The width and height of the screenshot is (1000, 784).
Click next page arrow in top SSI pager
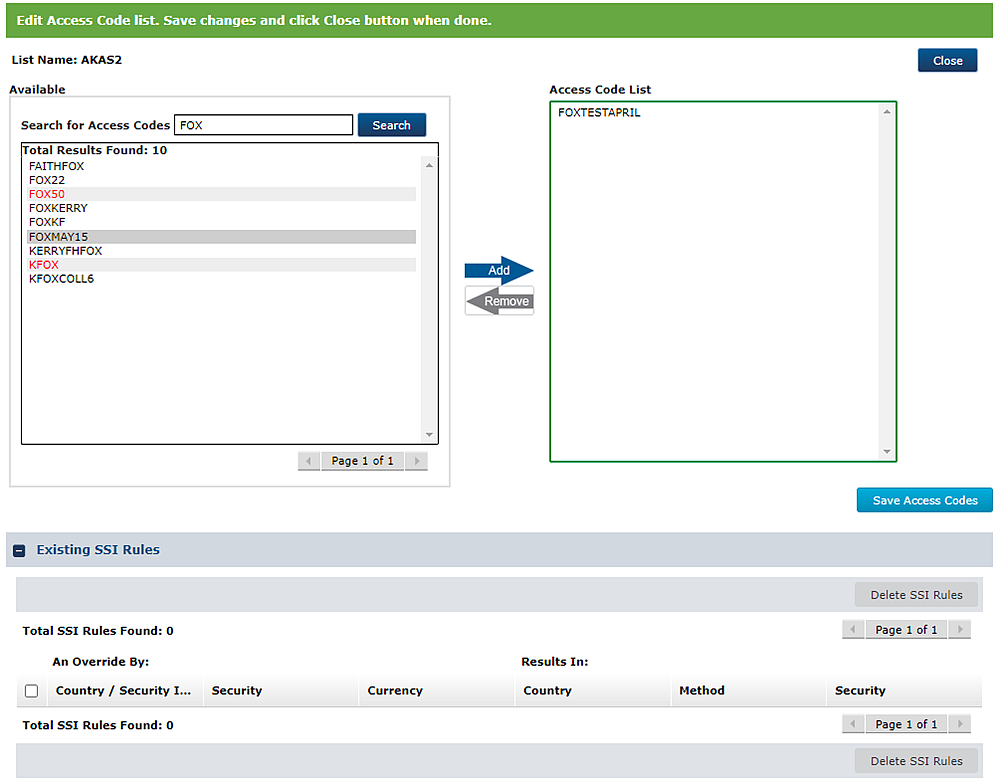(959, 630)
